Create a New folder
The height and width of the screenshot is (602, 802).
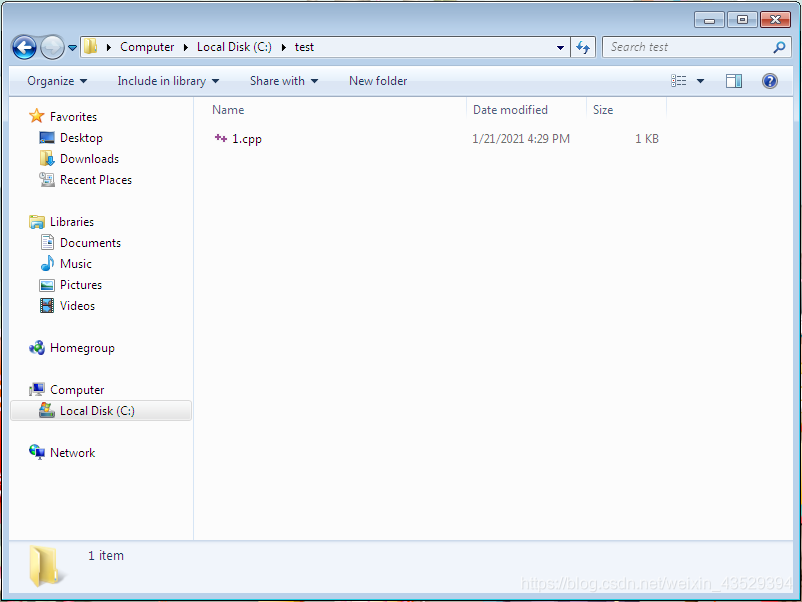tap(378, 81)
